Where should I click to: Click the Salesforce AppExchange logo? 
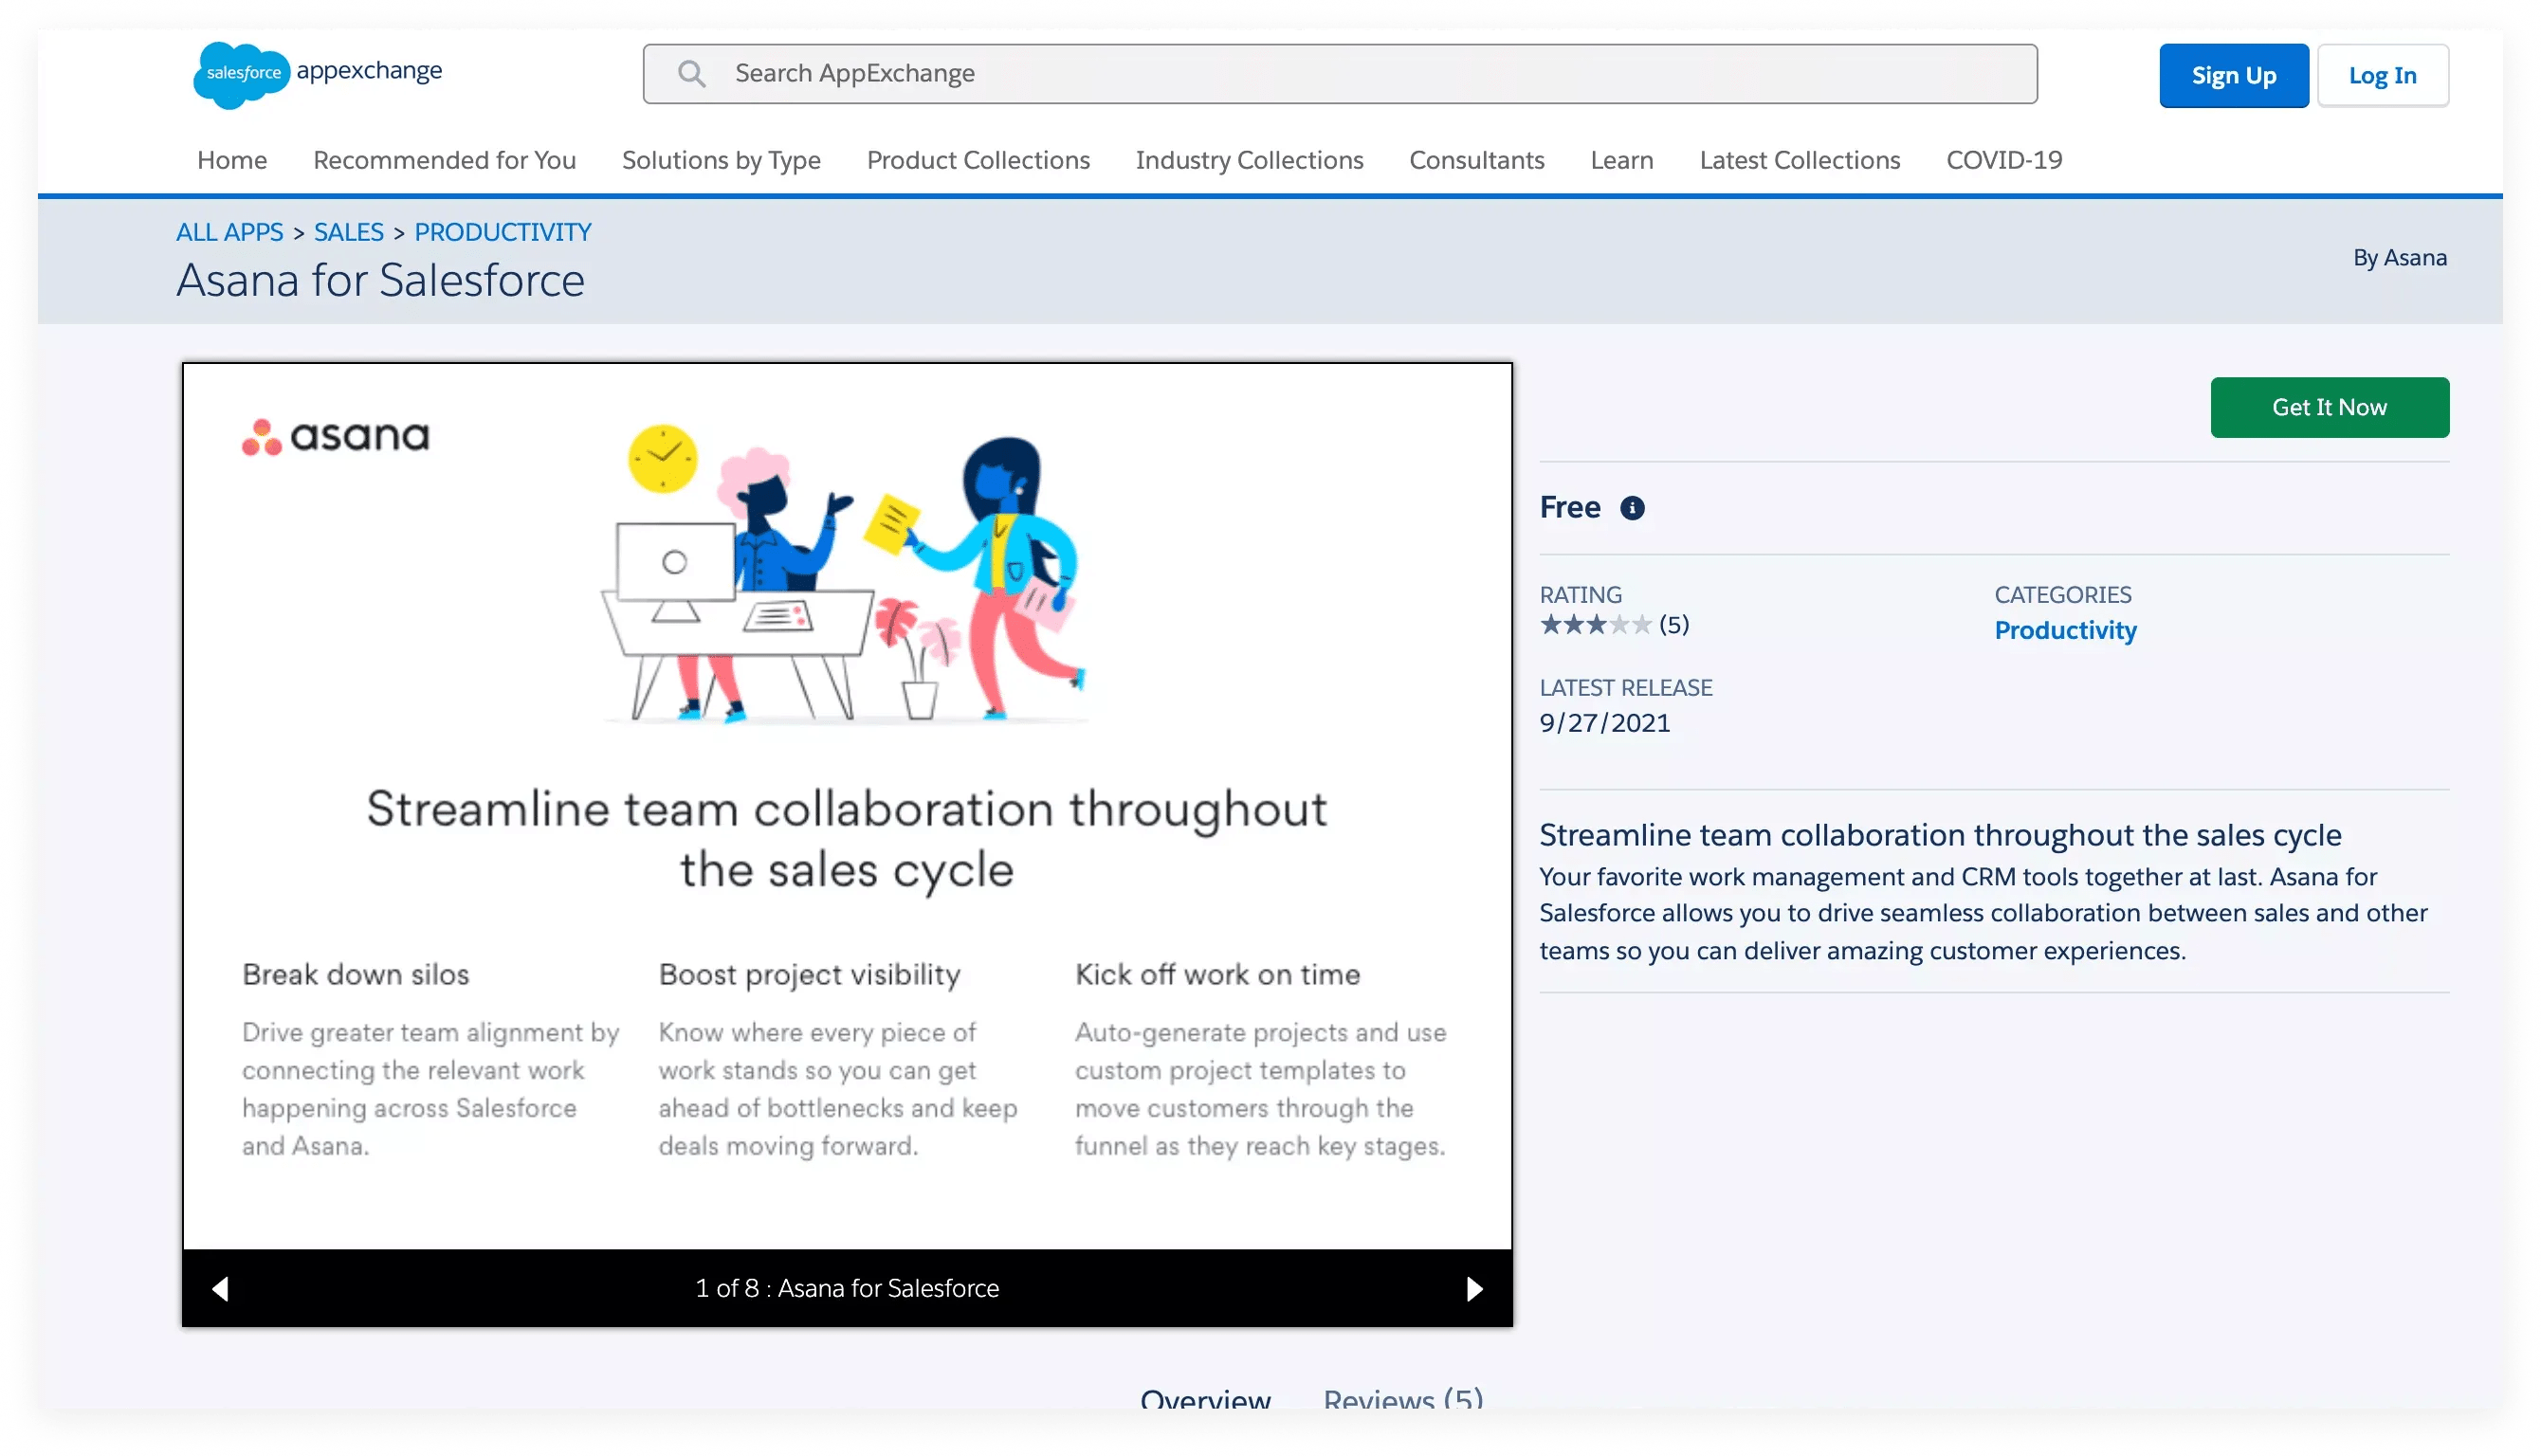(x=317, y=73)
